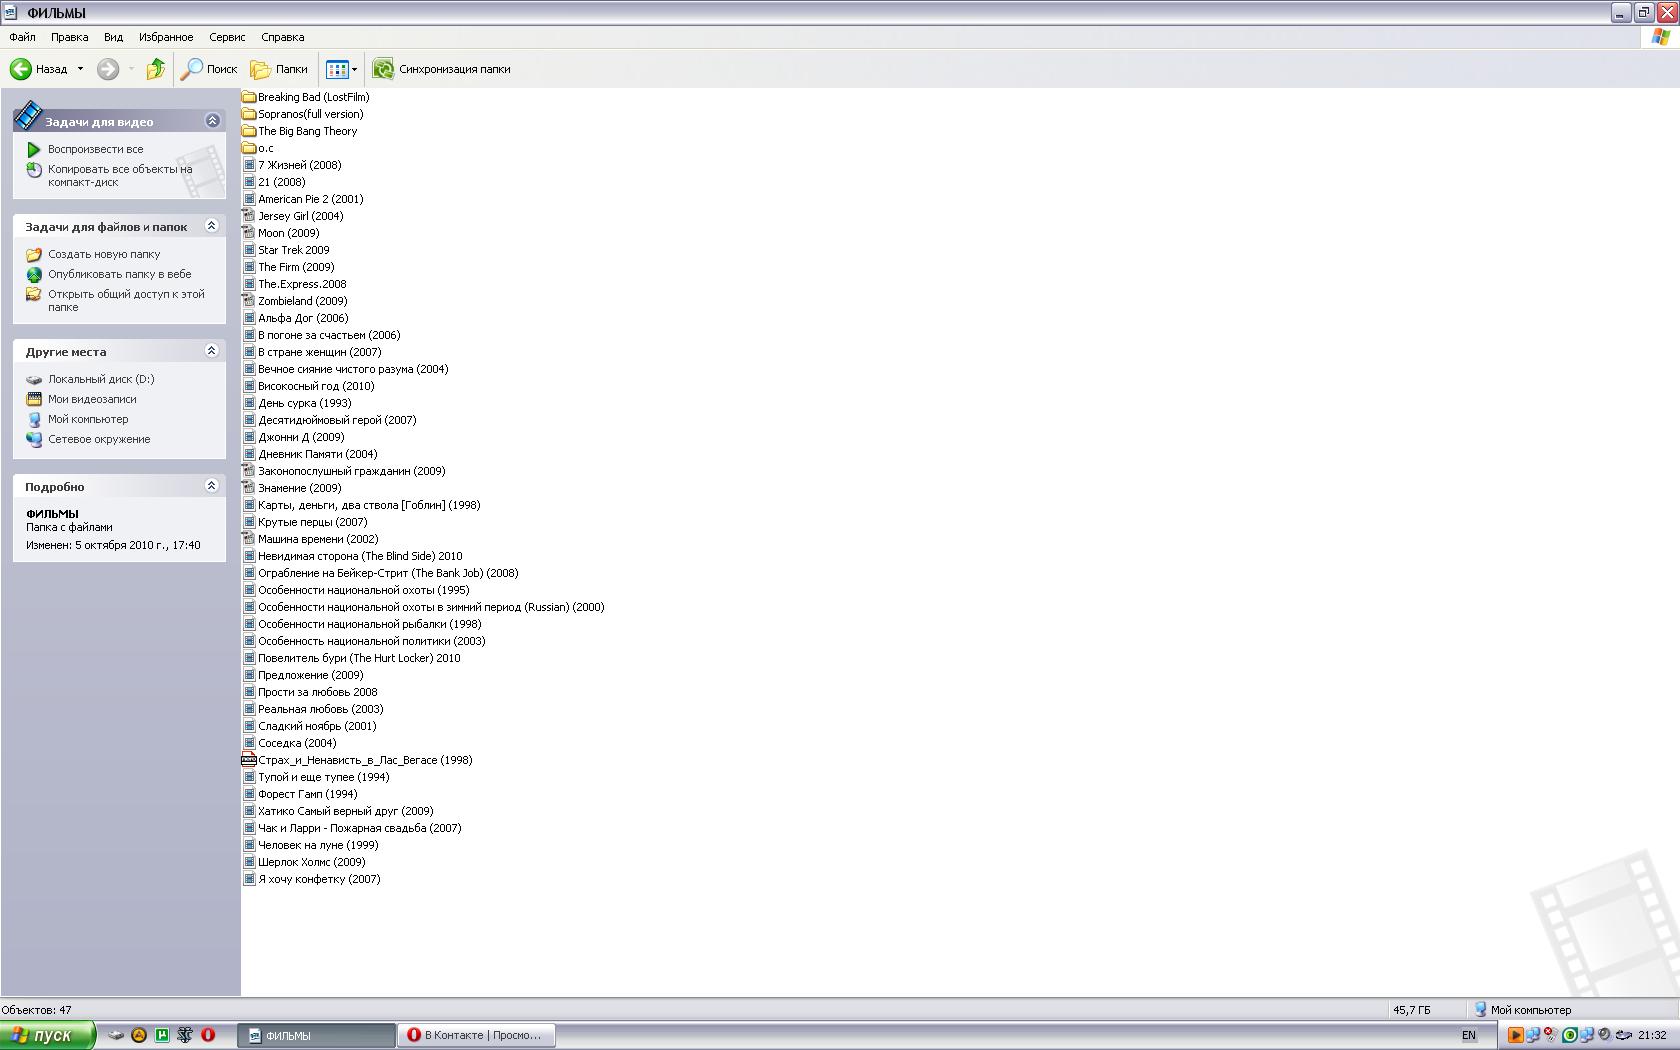This screenshot has height=1050, width=1680.
Task: Select Форест Гамп (1994) file
Action: pos(300,794)
